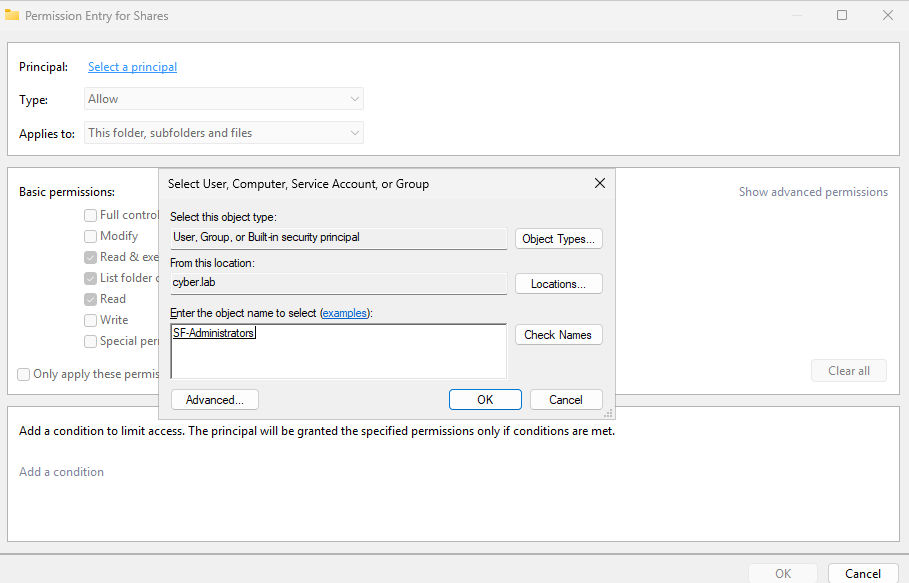Click Show advanced permissions link
This screenshot has height=583, width=909.
pos(813,192)
